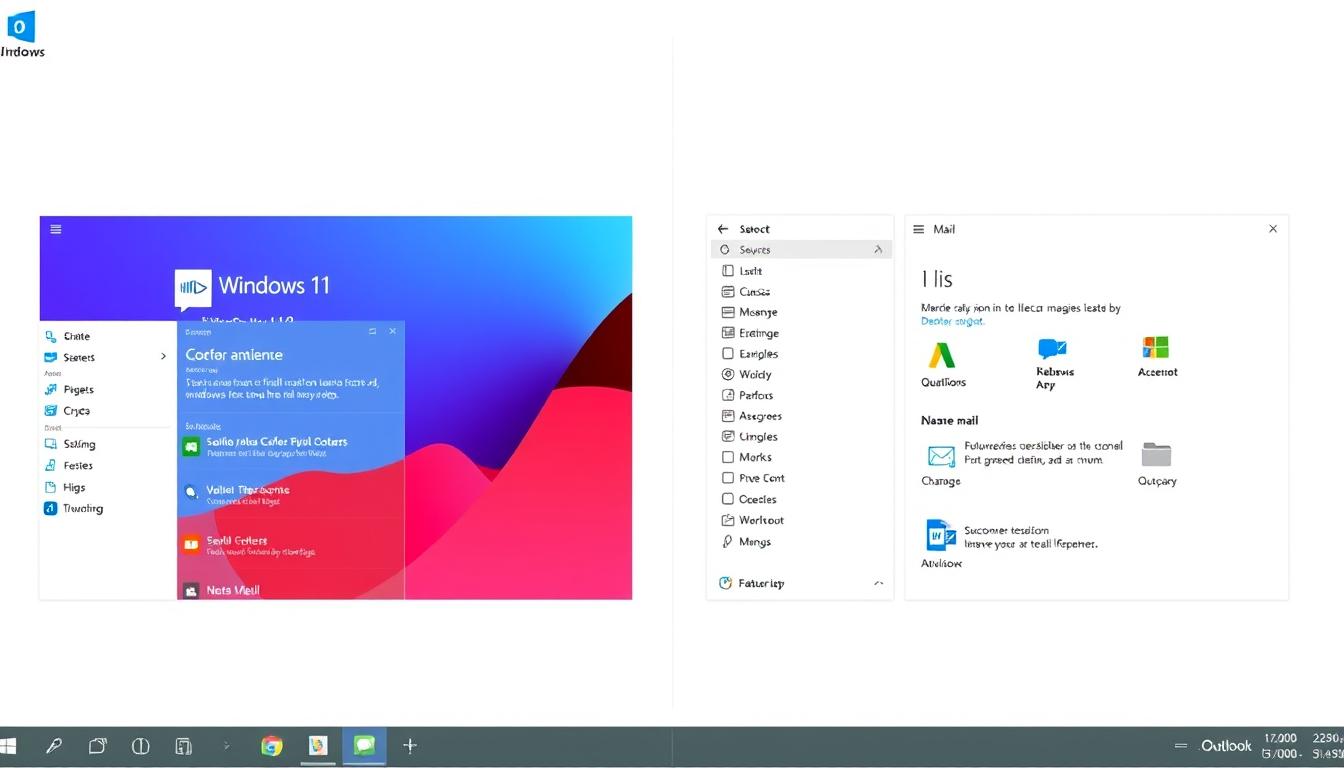Expand the Faturiep section chevron
This screenshot has width=1344, height=768.
tap(879, 583)
